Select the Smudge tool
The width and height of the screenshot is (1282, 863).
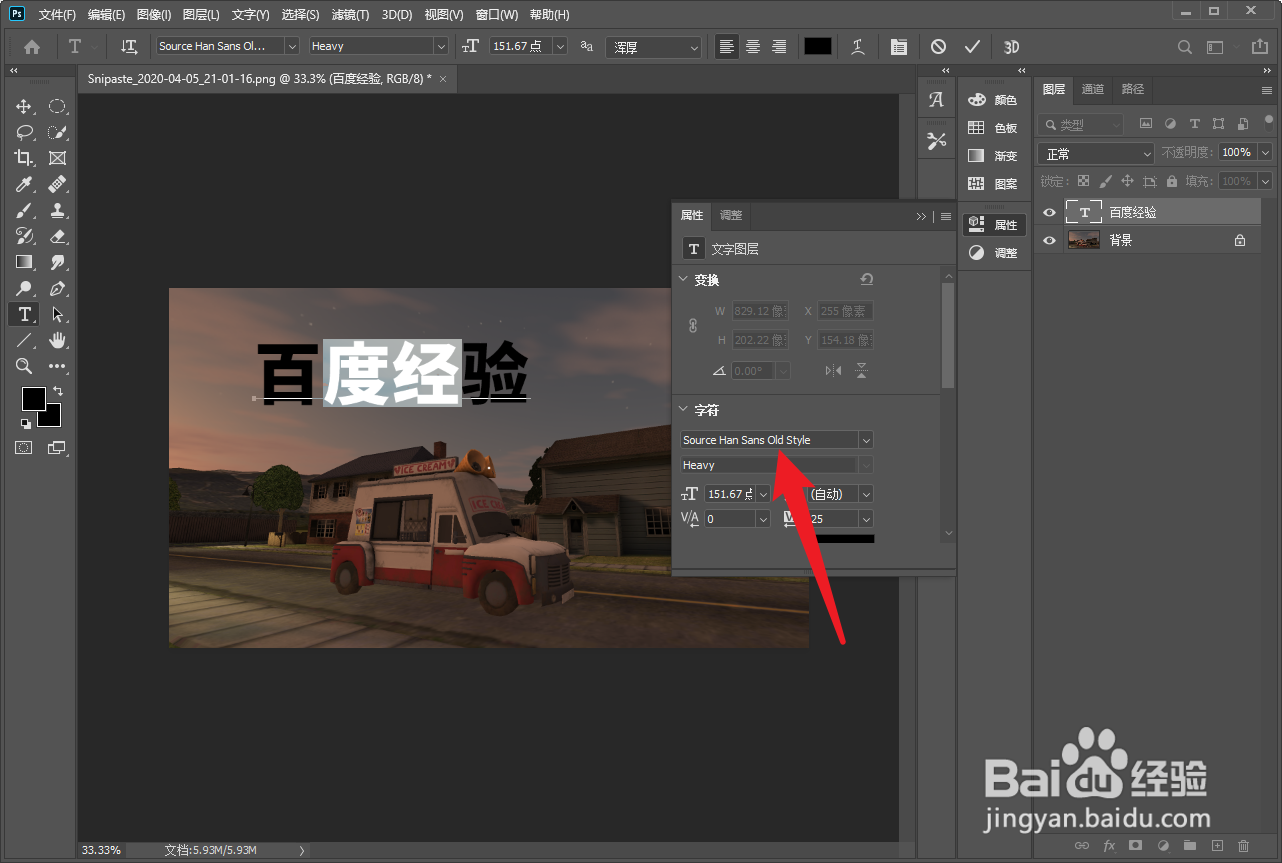57,262
